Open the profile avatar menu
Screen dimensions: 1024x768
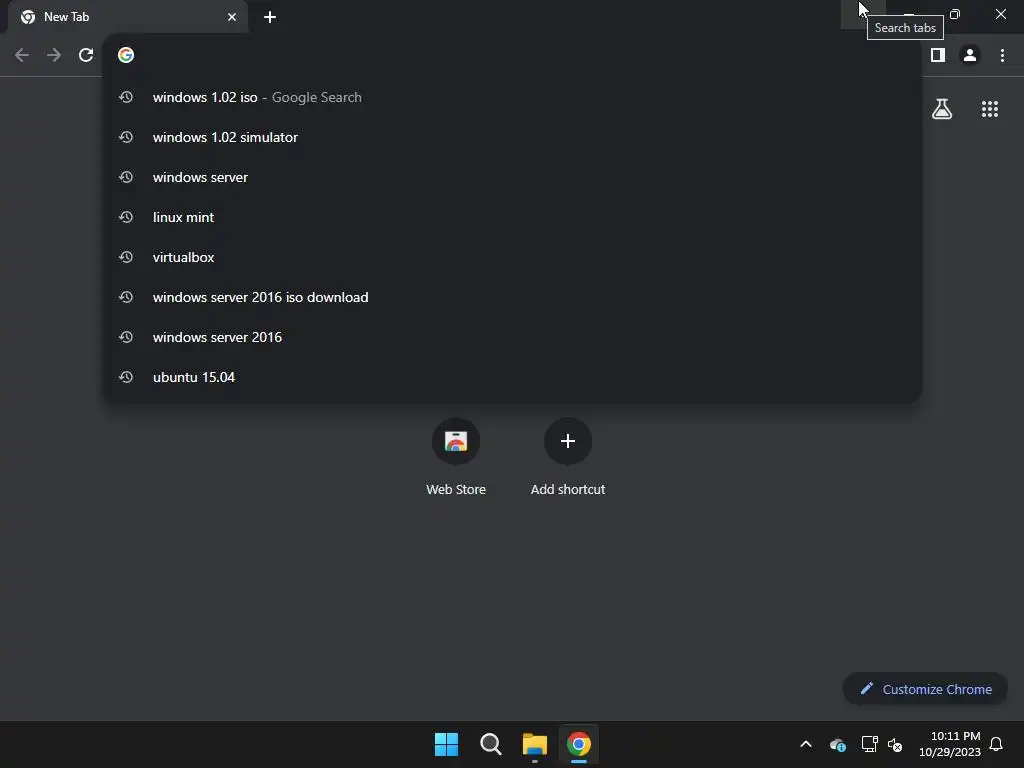(x=970, y=55)
